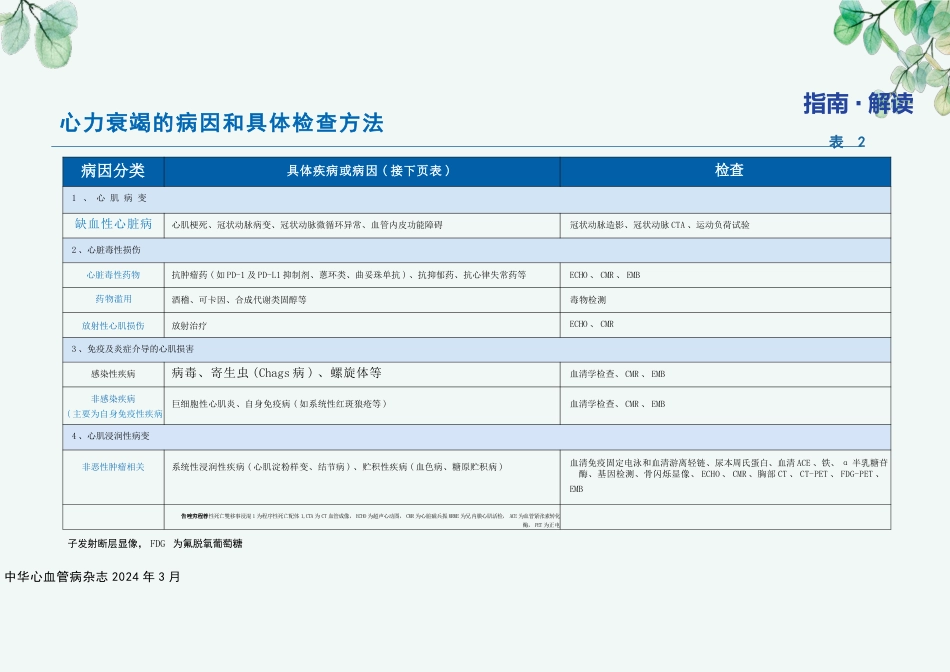The width and height of the screenshot is (950, 672).
Task: Click the cell 病毒、寄生虫（Chags病）、螺旋体等
Action: click(362, 374)
